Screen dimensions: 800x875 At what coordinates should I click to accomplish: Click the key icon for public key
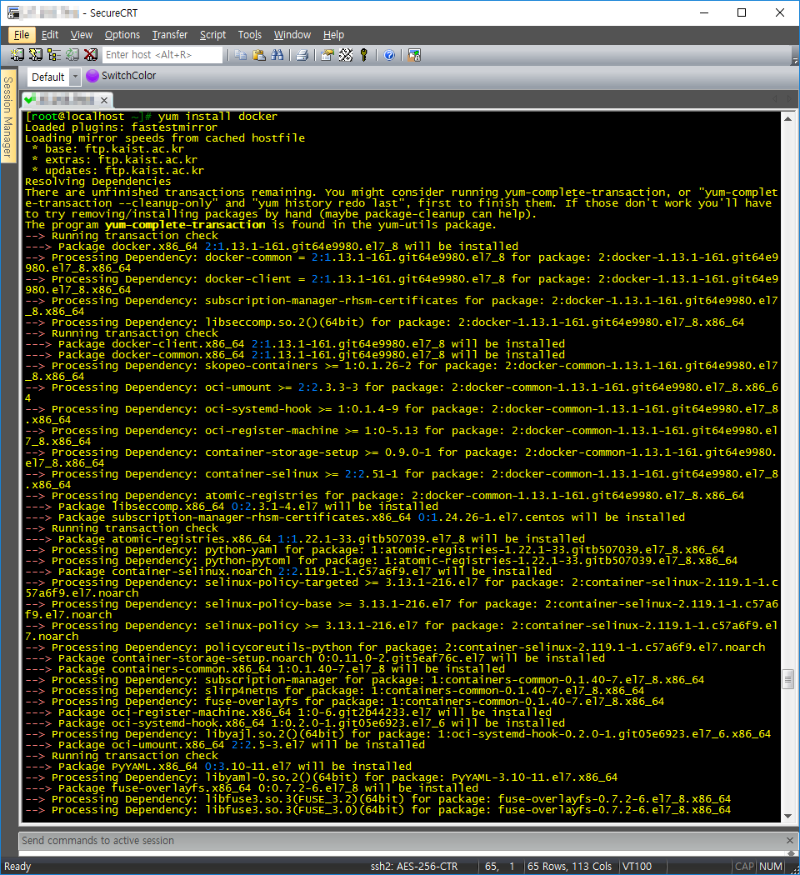pyautogui.click(x=364, y=55)
